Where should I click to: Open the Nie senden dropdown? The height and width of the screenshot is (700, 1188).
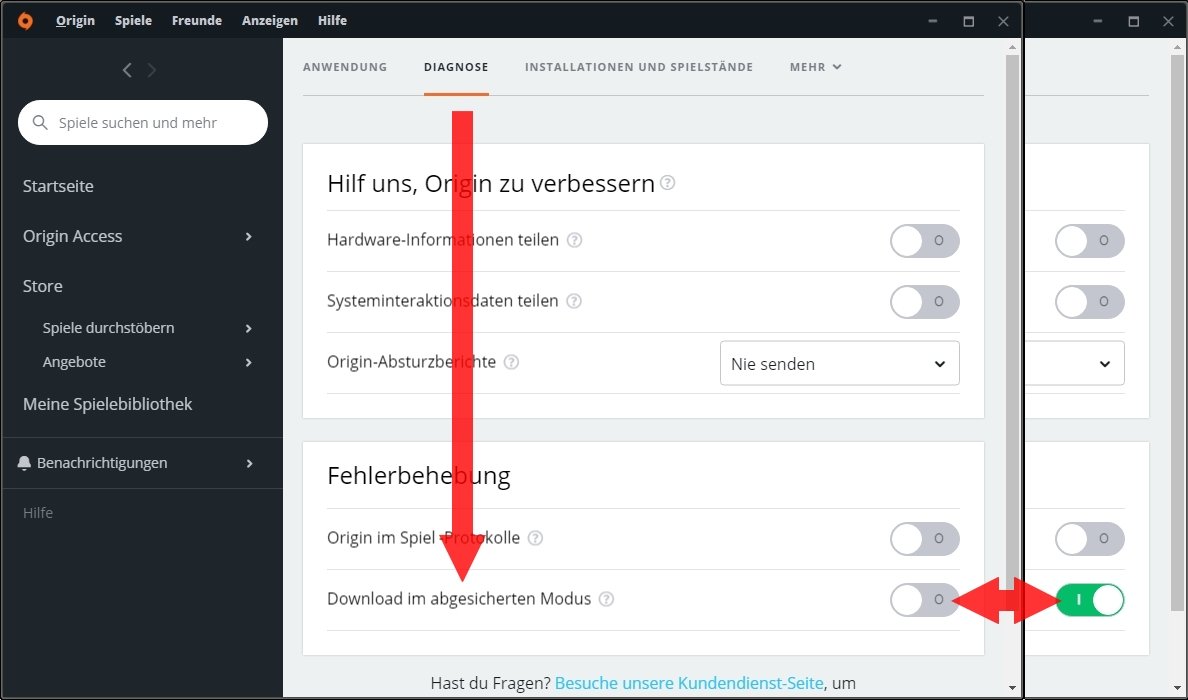point(839,364)
